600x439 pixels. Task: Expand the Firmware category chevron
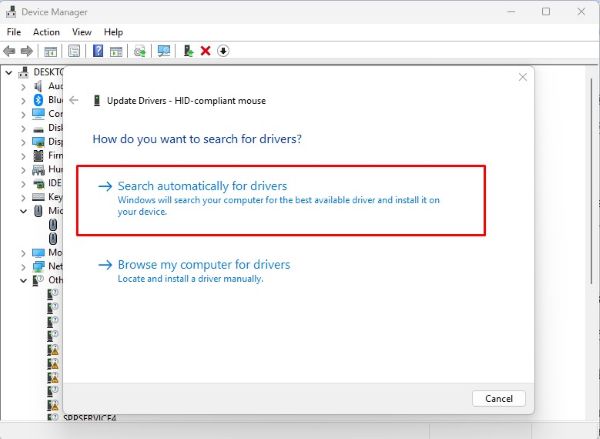(x=23, y=156)
